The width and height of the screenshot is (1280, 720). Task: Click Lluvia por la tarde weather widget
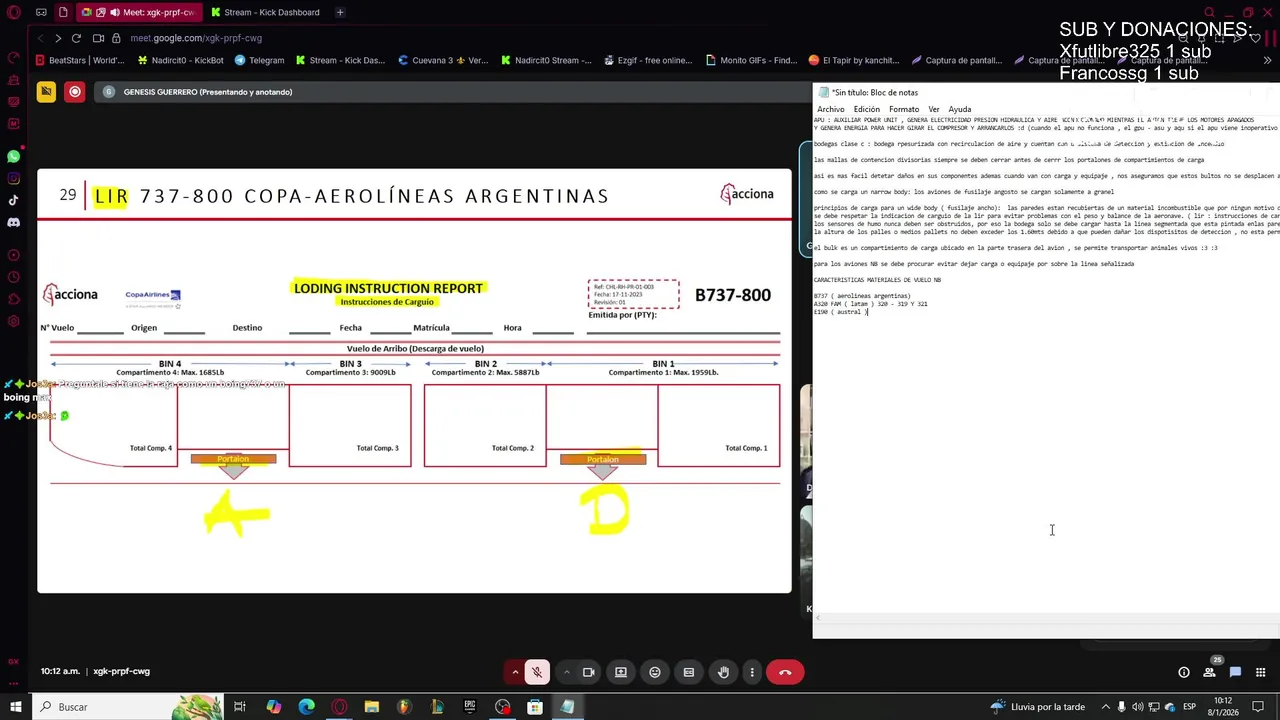click(x=1037, y=707)
